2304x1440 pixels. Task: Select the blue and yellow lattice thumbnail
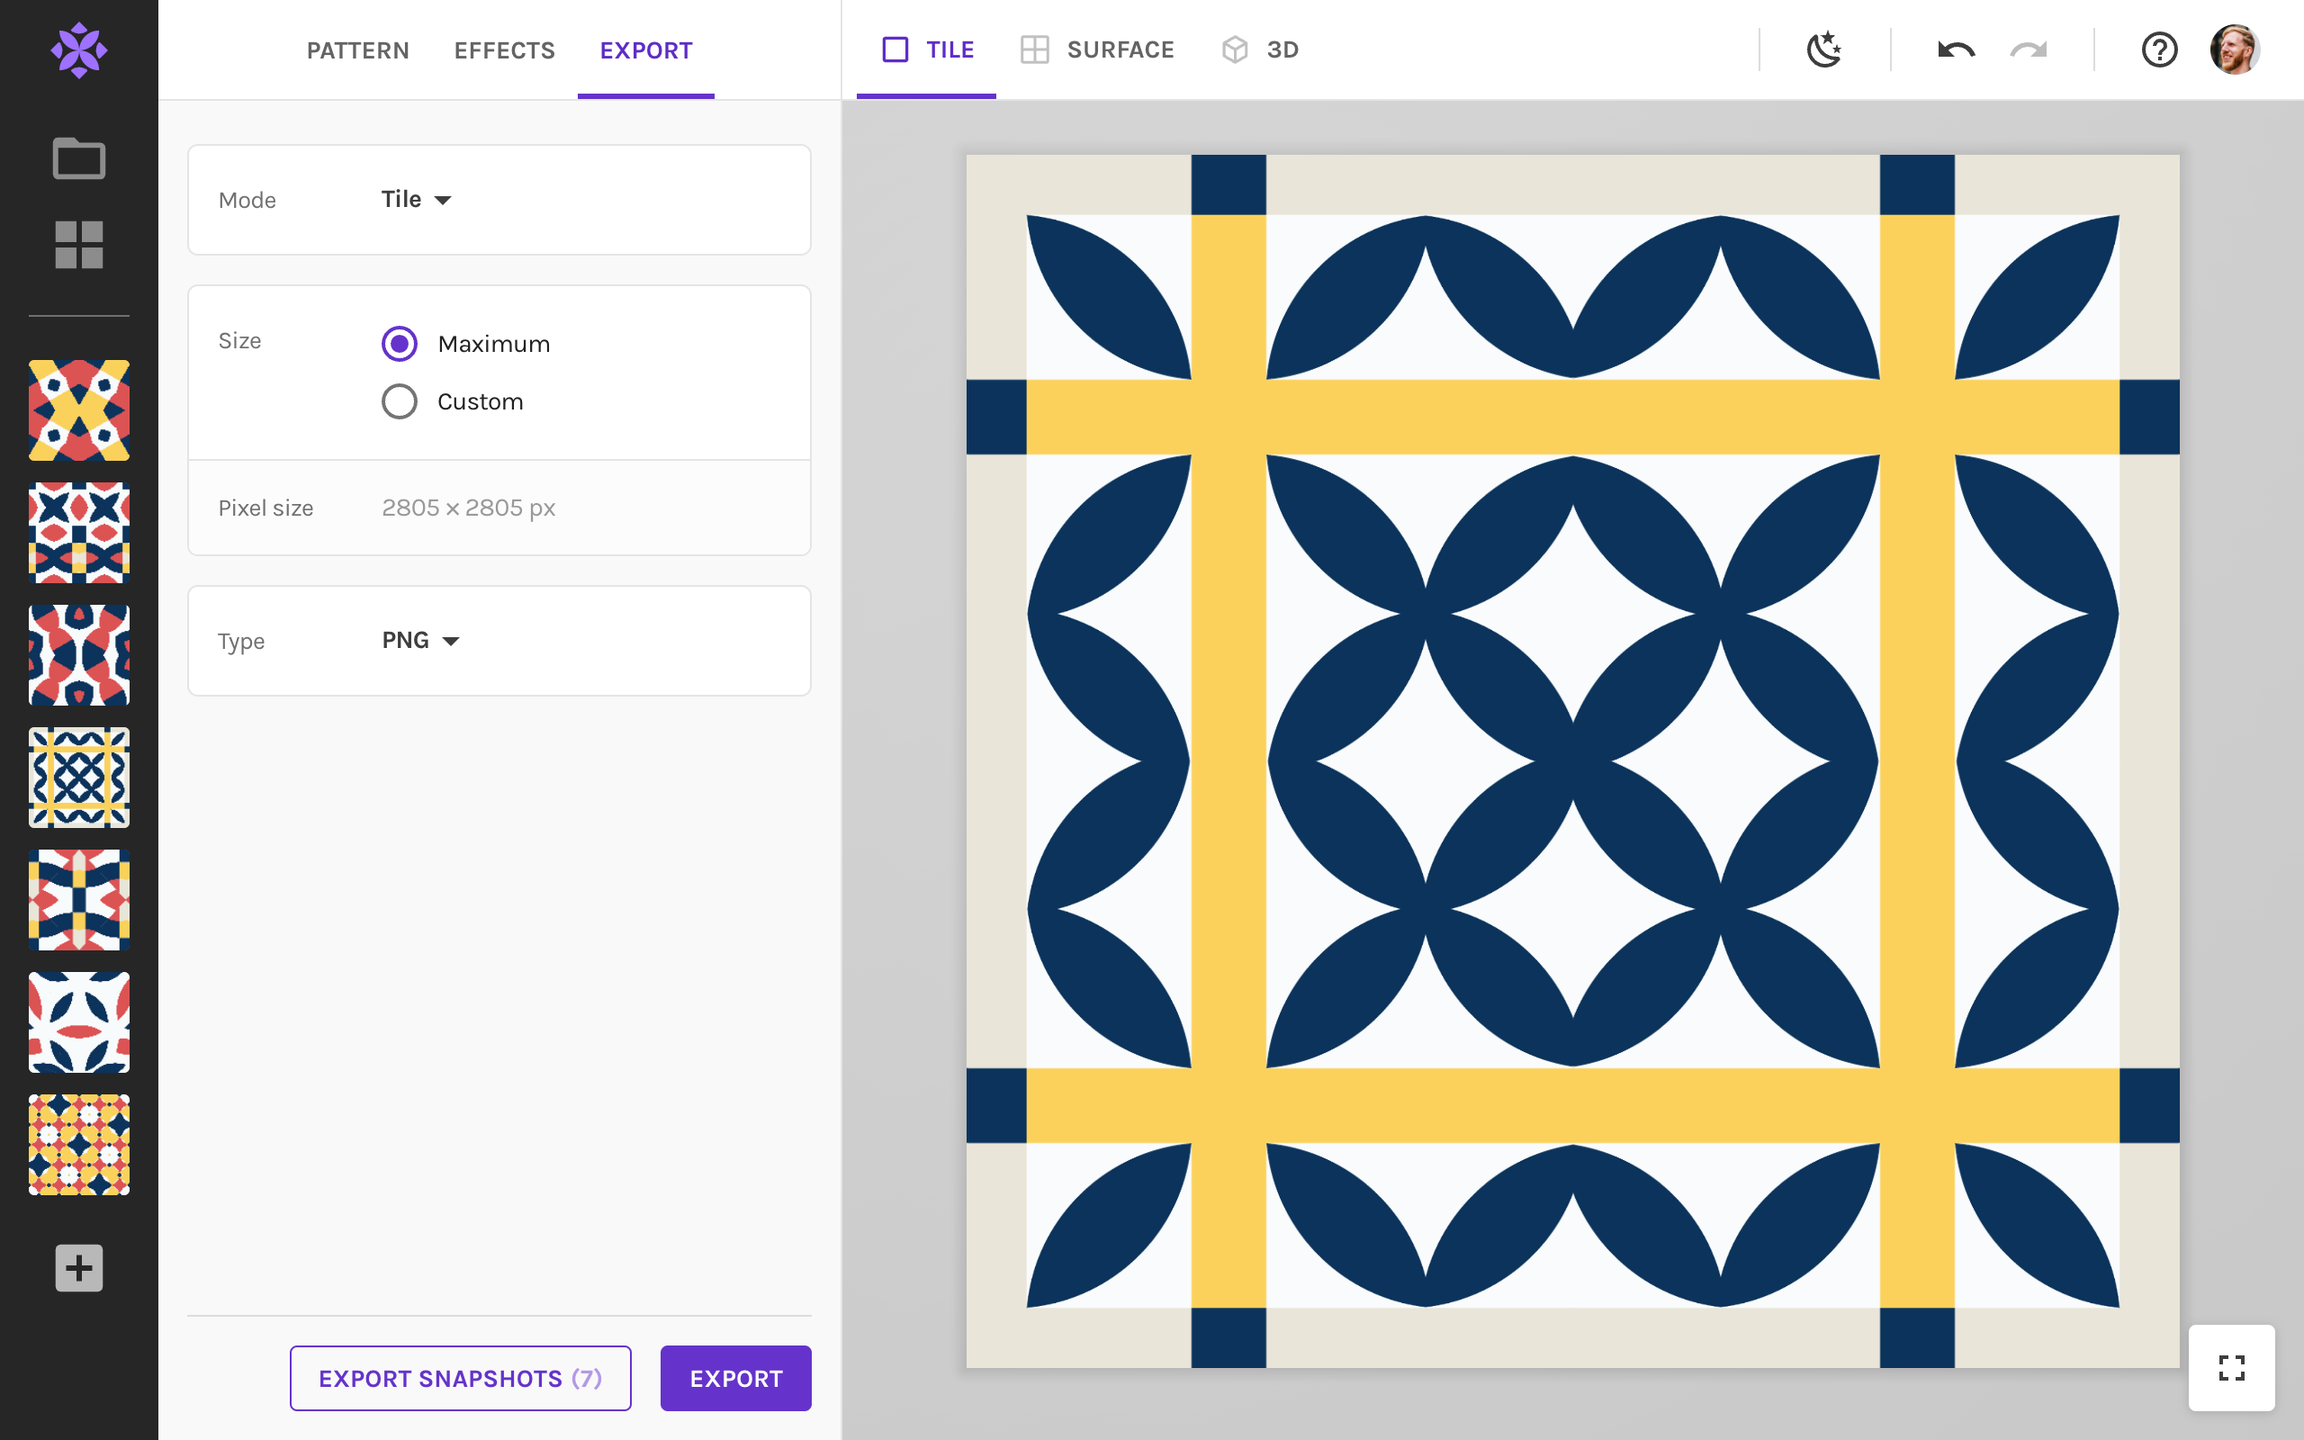pyautogui.click(x=79, y=777)
